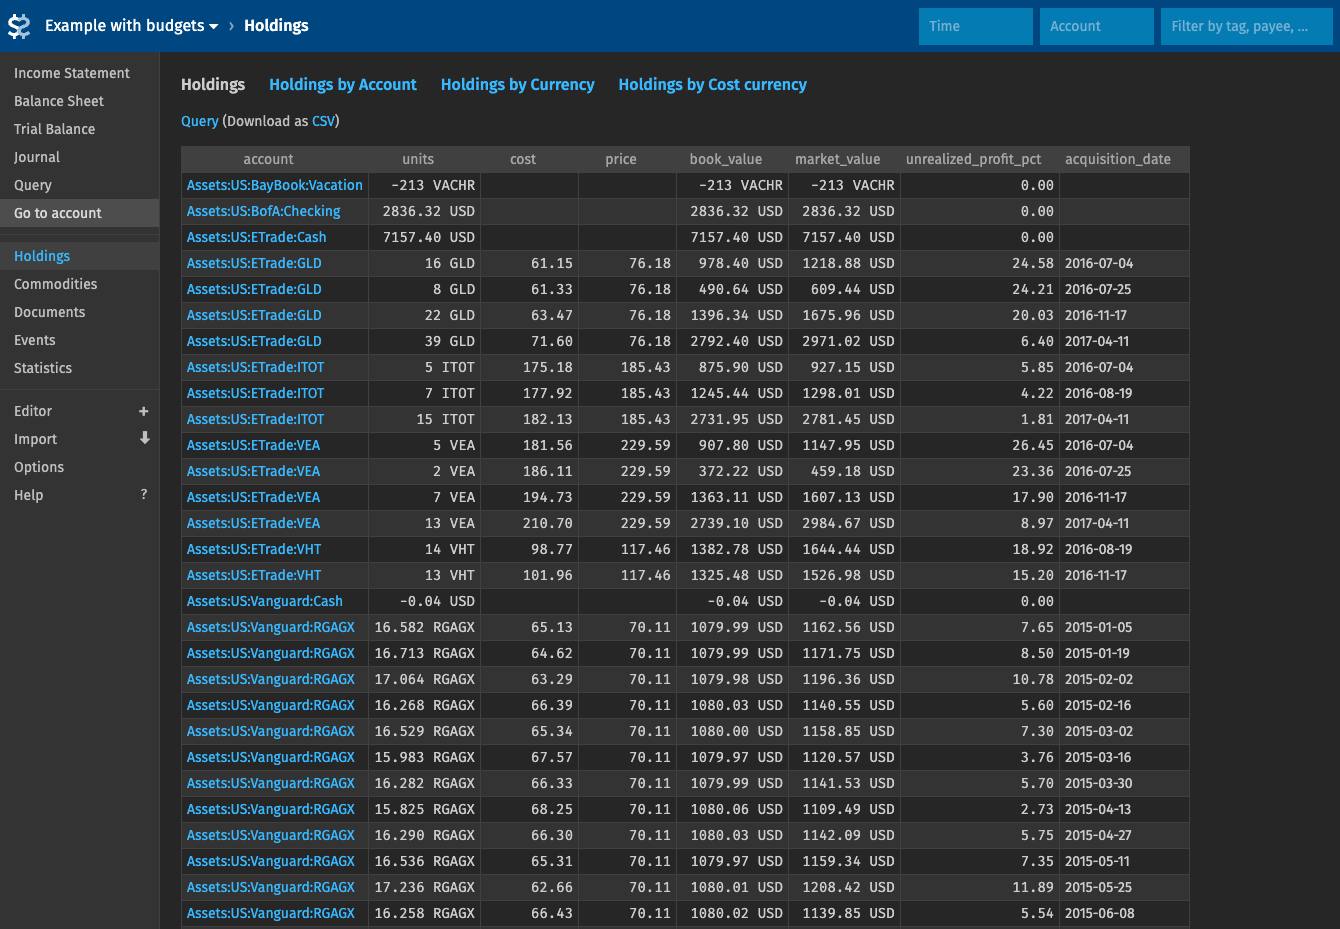This screenshot has width=1340, height=929.
Task: Open ETrade:VHT link with 14 VHT units
Action: point(254,549)
